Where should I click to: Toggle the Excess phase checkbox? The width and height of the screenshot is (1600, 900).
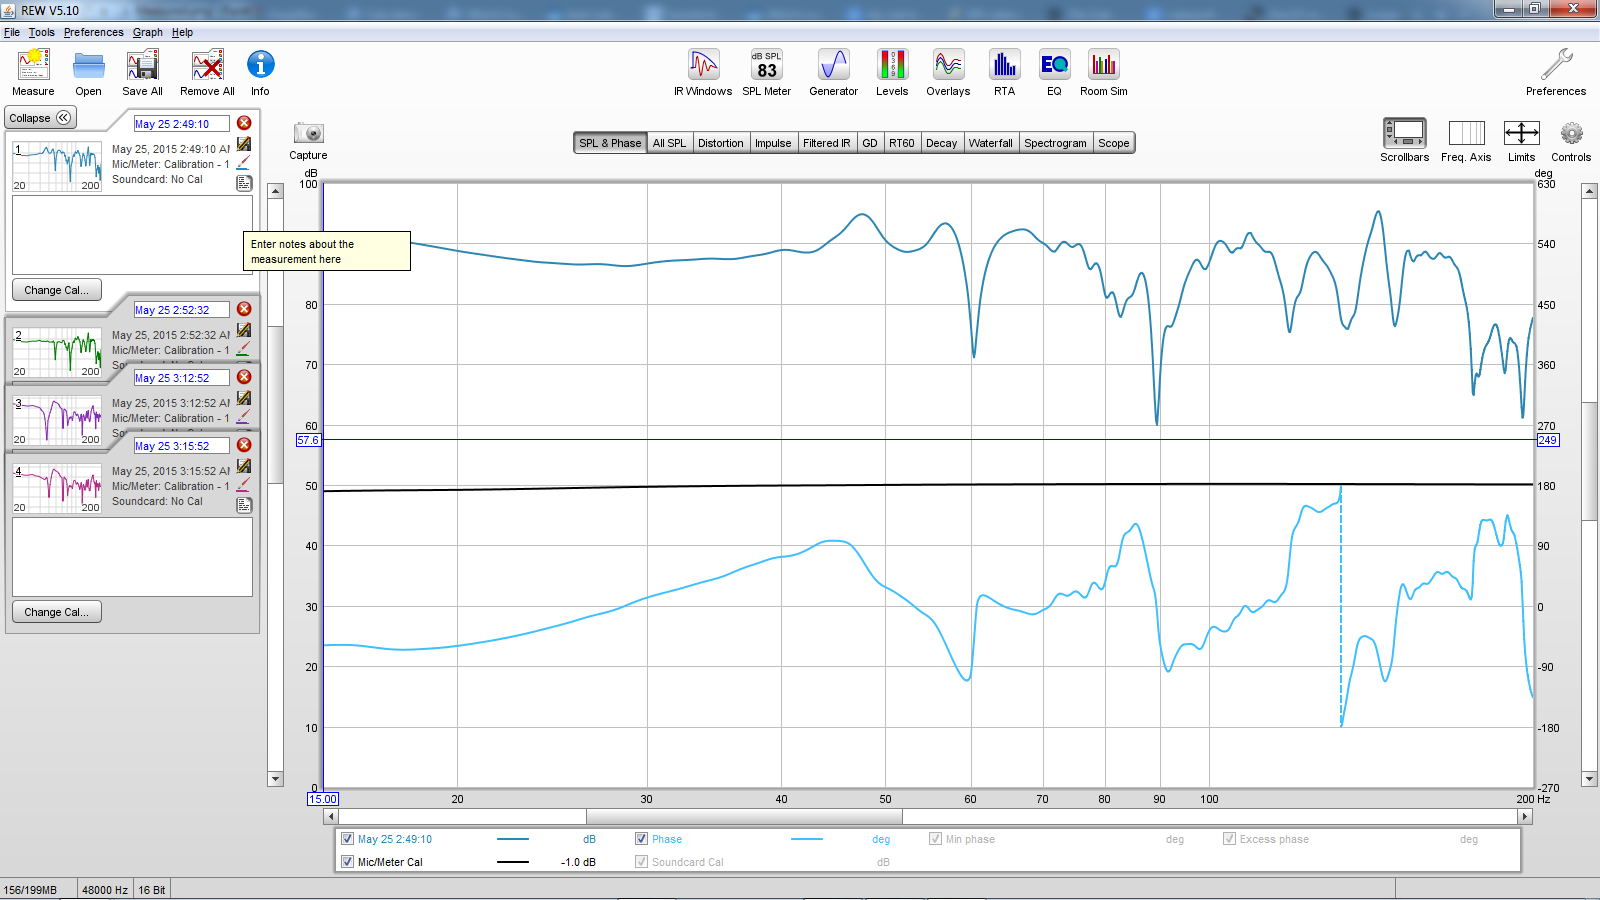(1229, 839)
